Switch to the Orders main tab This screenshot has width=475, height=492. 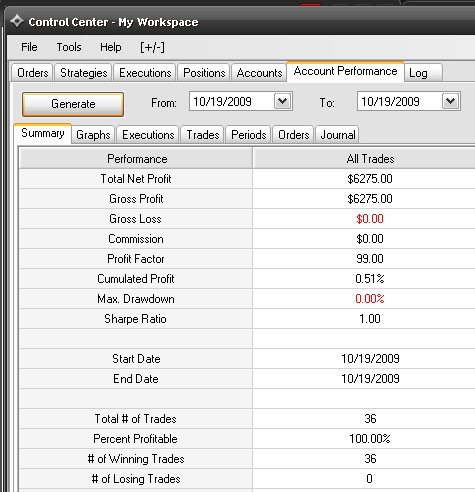pyautogui.click(x=32, y=73)
